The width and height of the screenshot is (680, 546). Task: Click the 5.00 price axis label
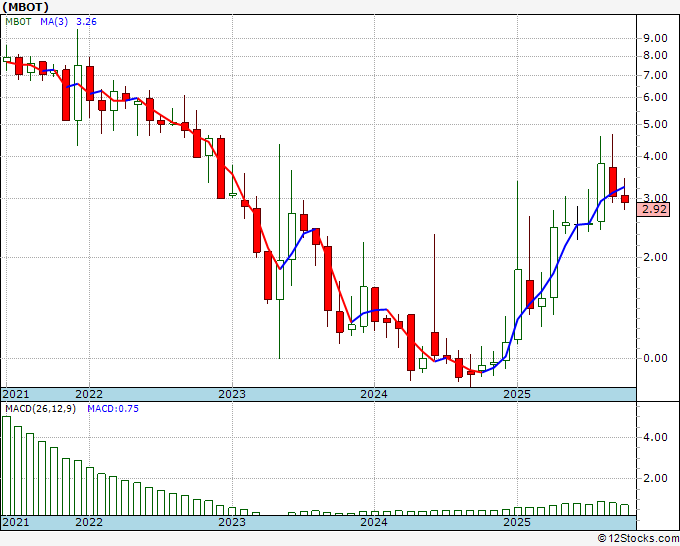pos(655,124)
